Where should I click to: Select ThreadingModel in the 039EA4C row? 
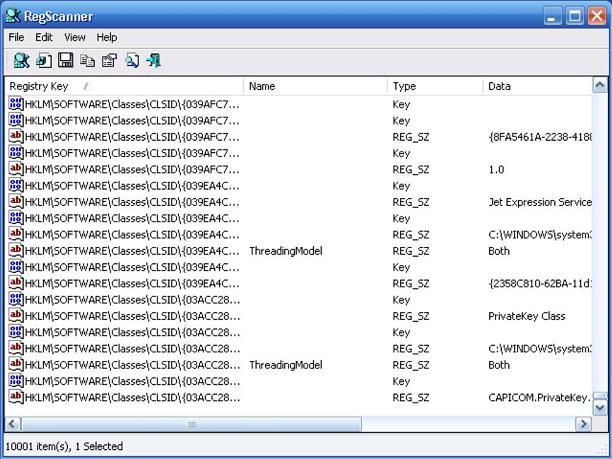(x=286, y=251)
